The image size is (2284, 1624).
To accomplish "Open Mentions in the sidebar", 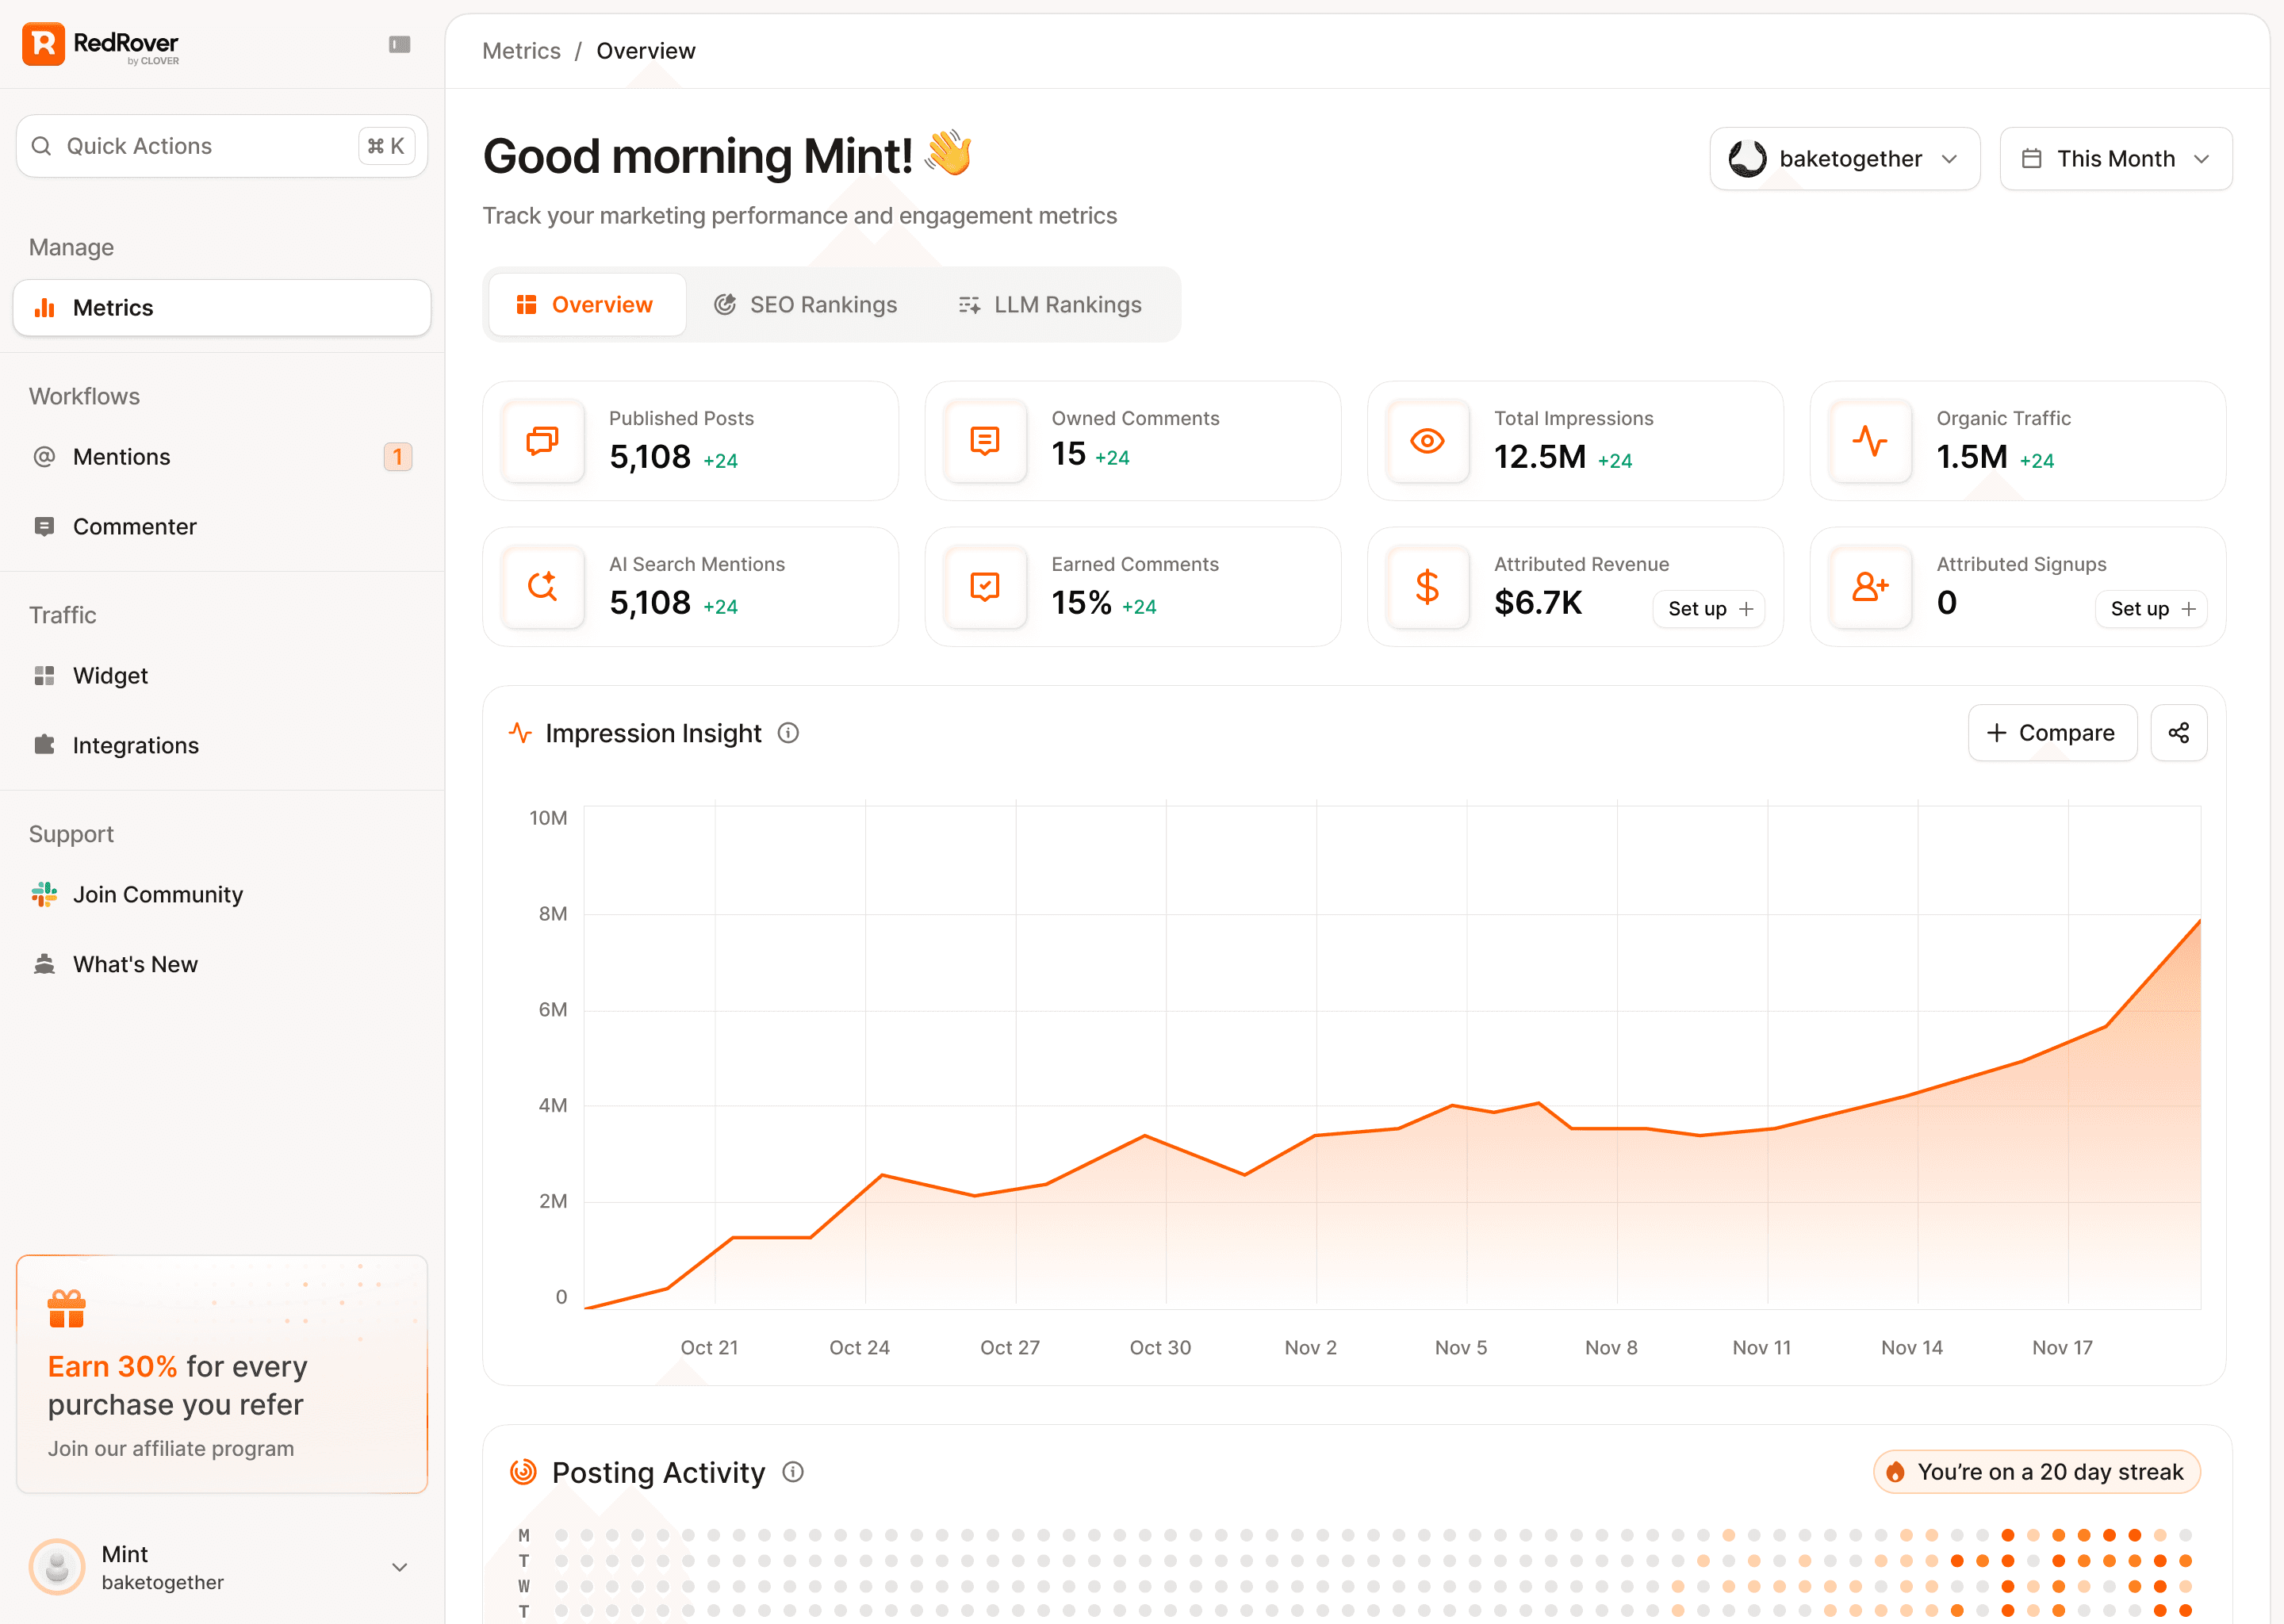I will (x=122, y=457).
